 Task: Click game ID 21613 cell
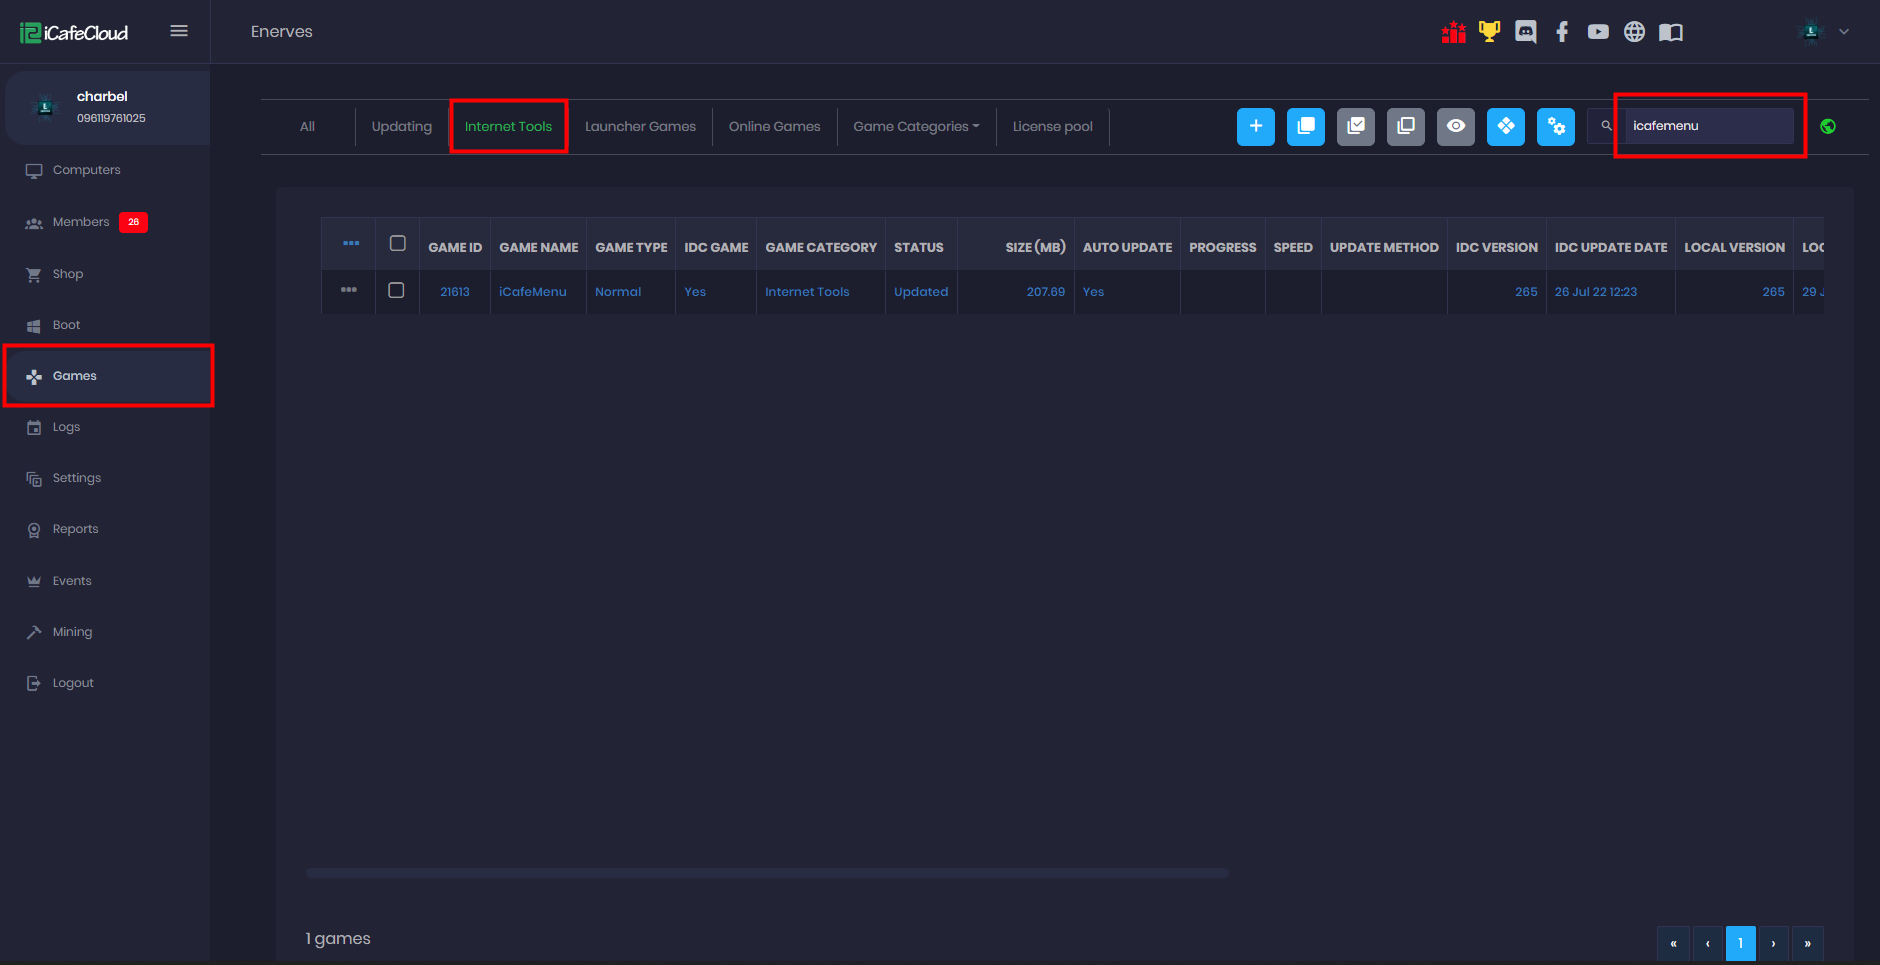(x=455, y=292)
